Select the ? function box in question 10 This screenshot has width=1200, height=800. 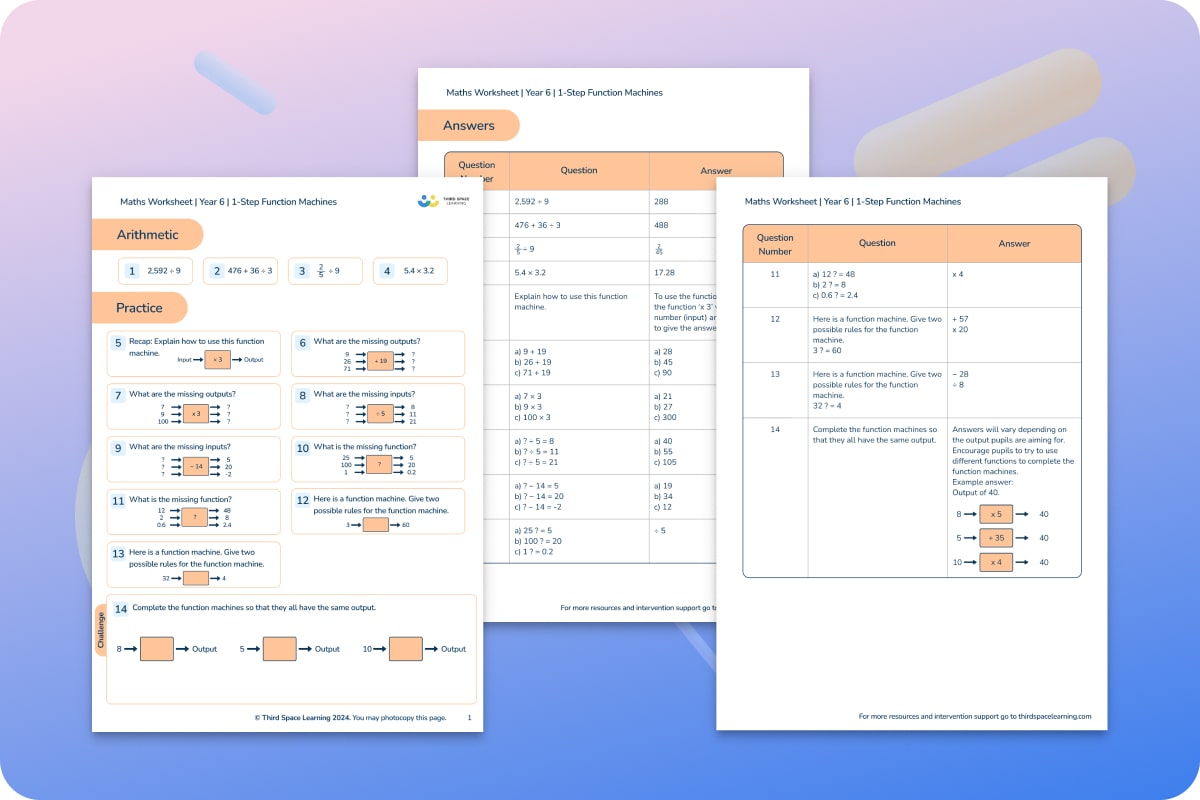[x=379, y=464]
